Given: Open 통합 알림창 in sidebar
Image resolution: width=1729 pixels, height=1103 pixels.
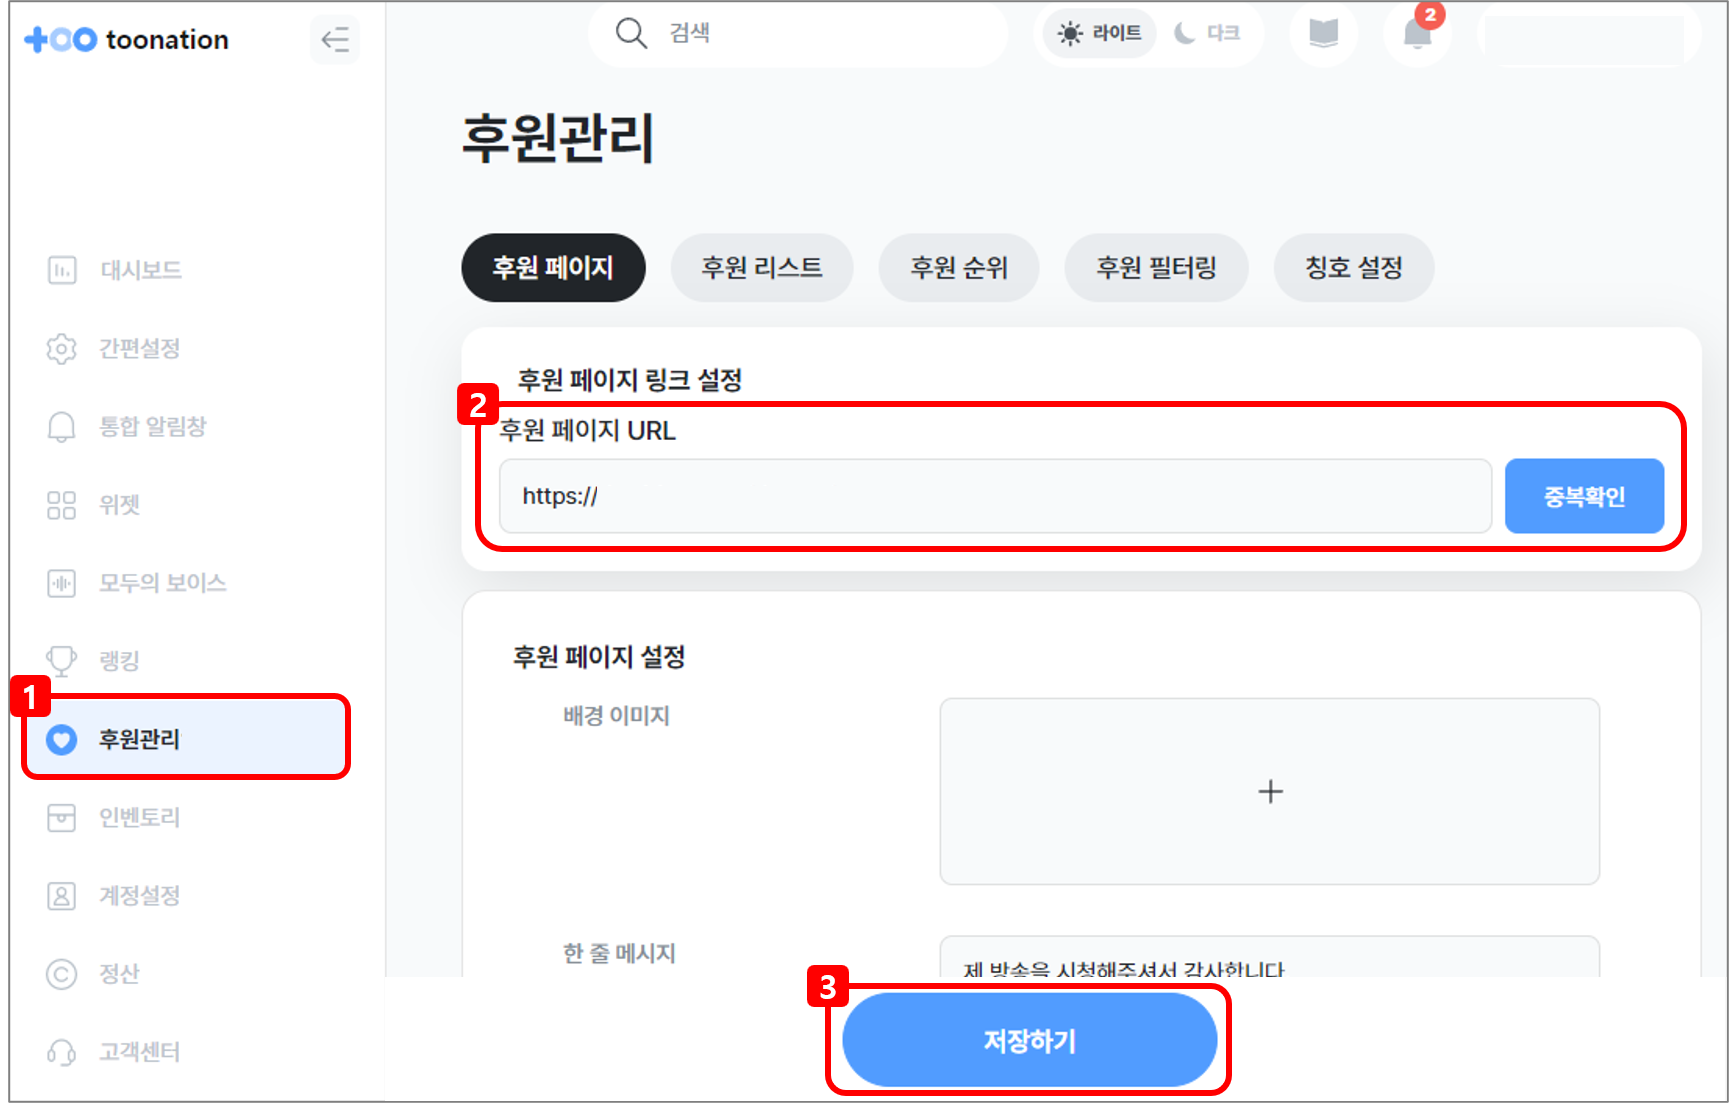Looking at the screenshot, I should 152,426.
